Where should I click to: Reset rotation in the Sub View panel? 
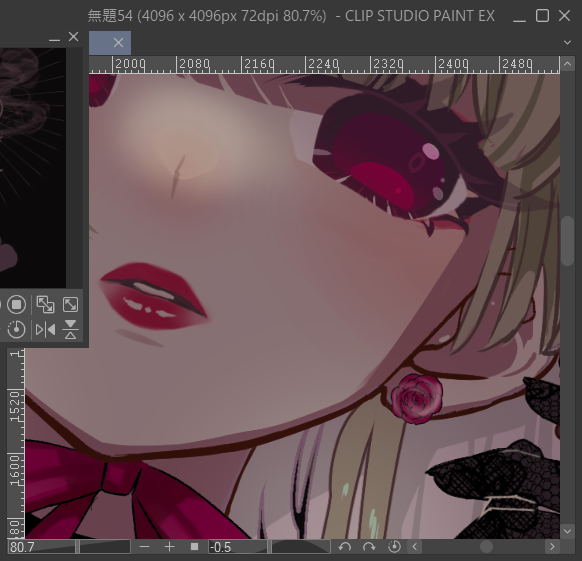16,329
